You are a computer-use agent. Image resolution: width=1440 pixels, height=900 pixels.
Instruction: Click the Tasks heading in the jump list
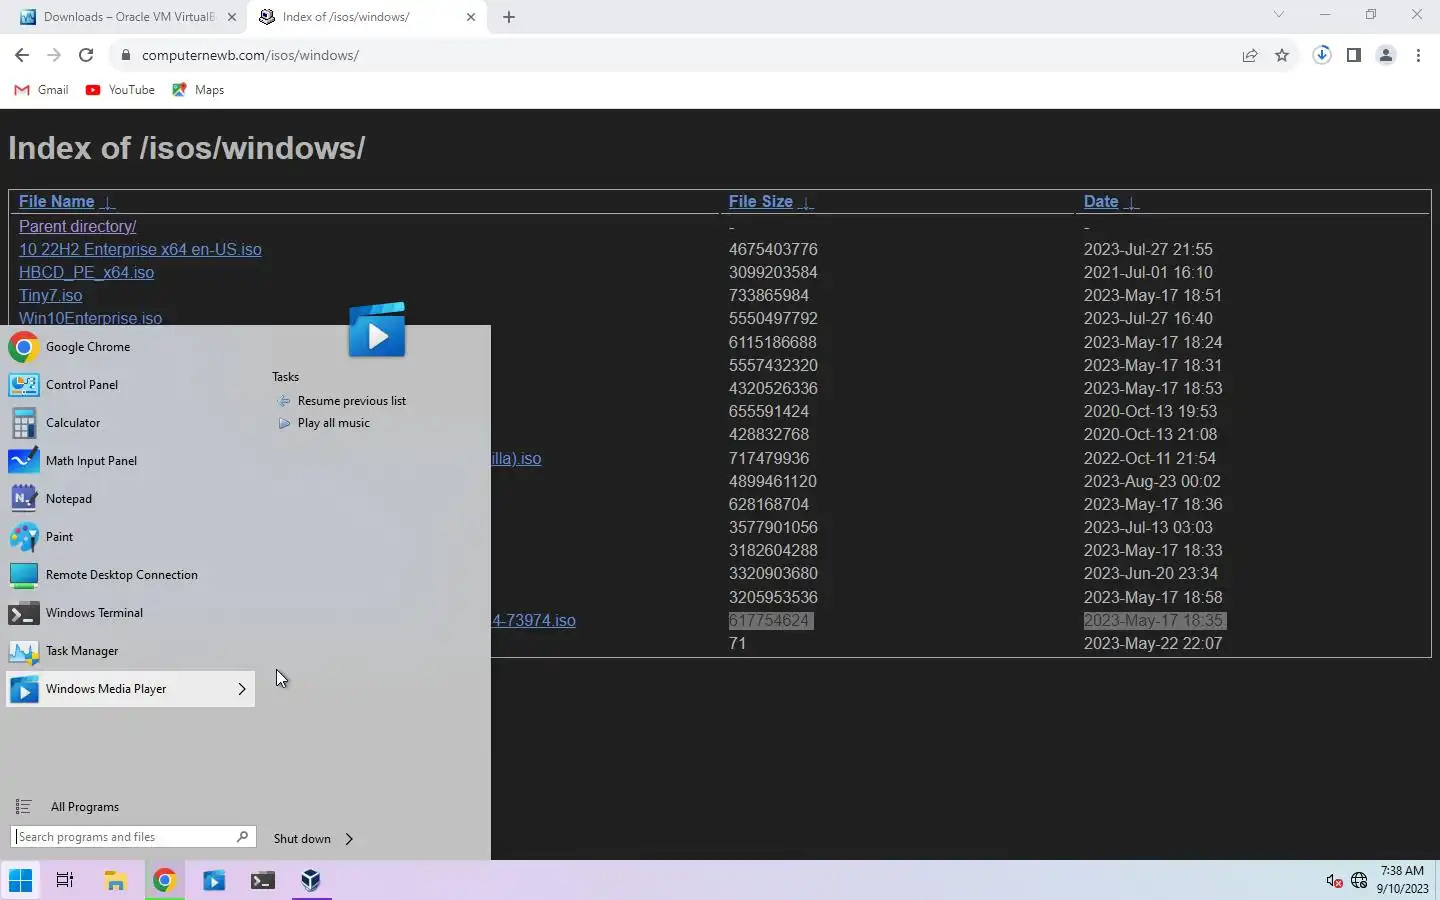(285, 377)
